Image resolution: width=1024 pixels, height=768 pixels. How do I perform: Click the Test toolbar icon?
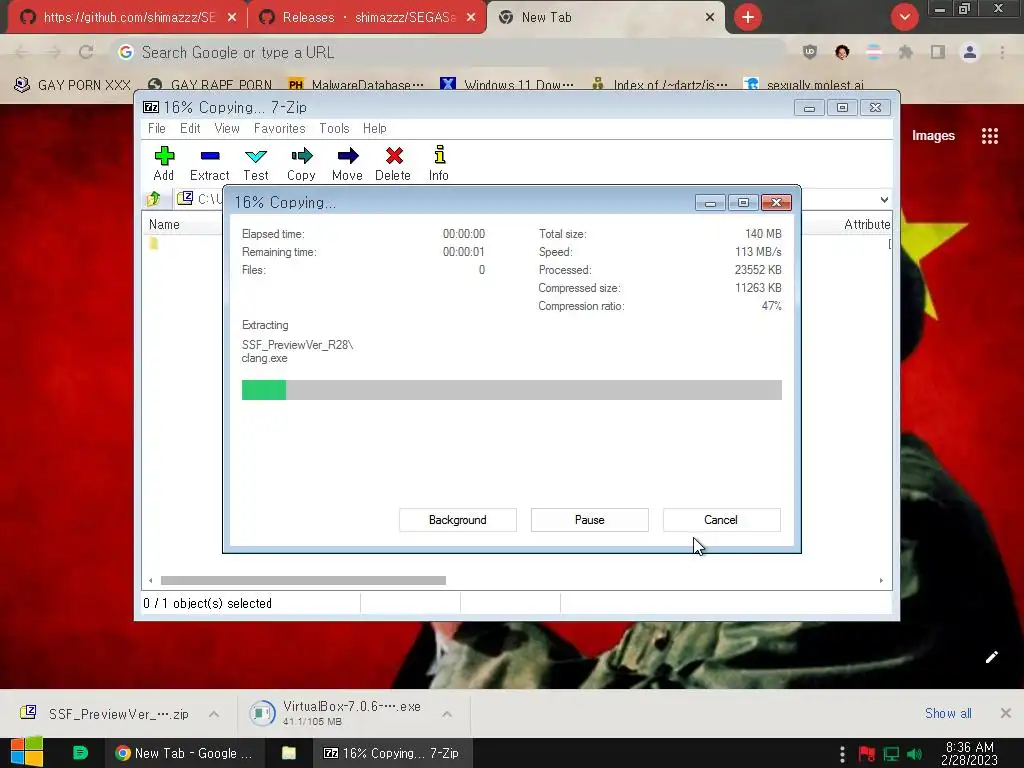point(256,163)
